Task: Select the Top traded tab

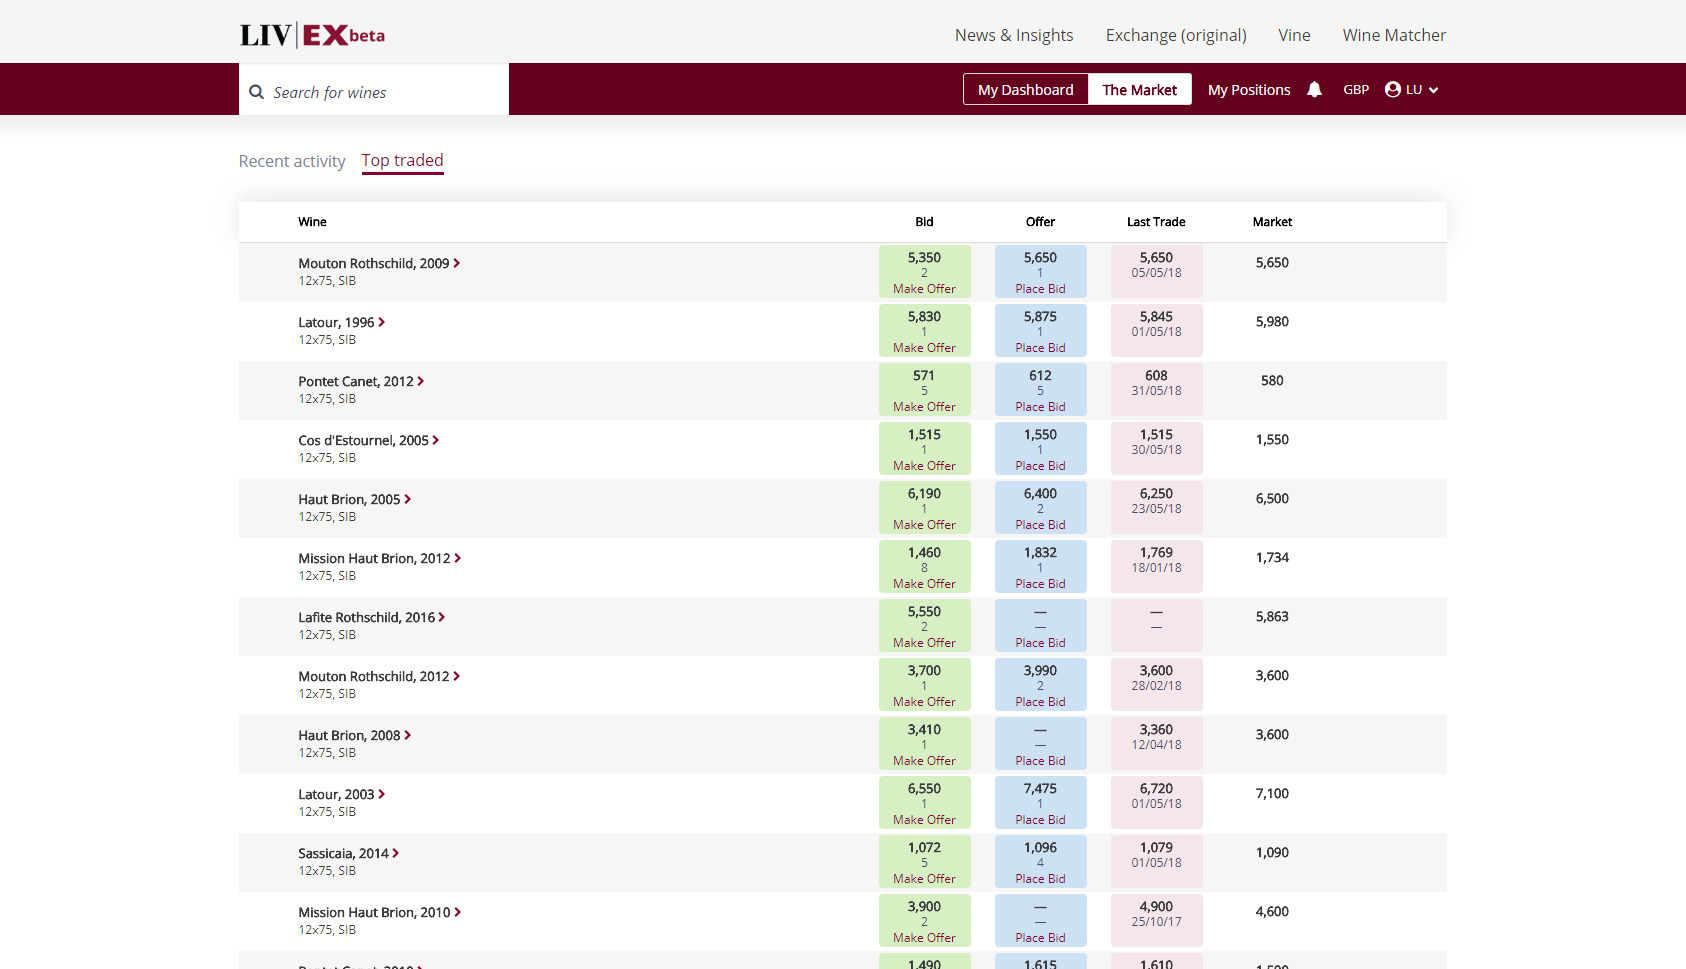Action: [x=402, y=161]
